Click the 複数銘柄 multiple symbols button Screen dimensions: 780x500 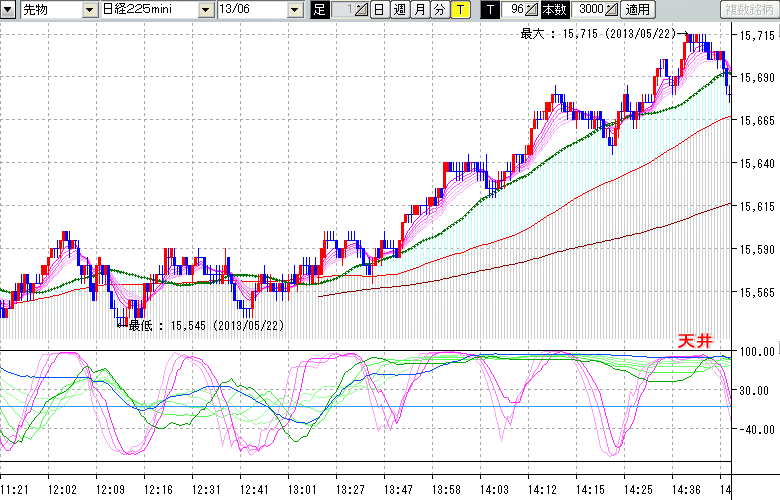tap(748, 10)
